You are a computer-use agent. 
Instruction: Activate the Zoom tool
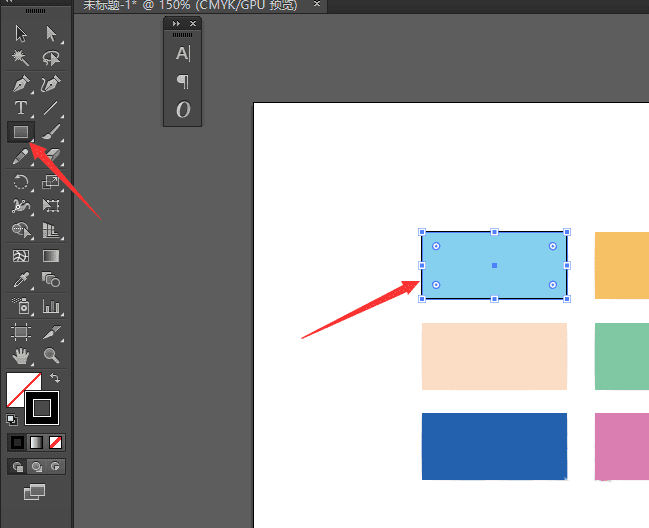pyautogui.click(x=52, y=356)
